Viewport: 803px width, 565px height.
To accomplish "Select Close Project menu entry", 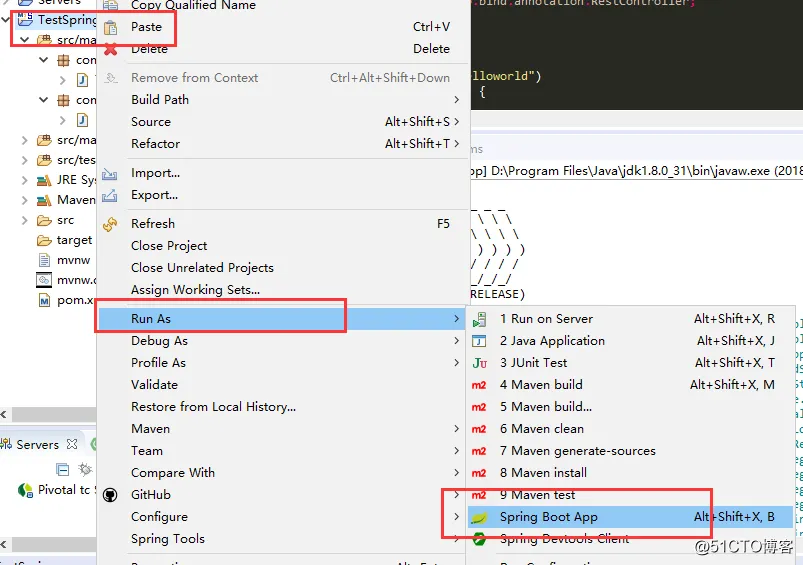I will pyautogui.click(x=283, y=246).
